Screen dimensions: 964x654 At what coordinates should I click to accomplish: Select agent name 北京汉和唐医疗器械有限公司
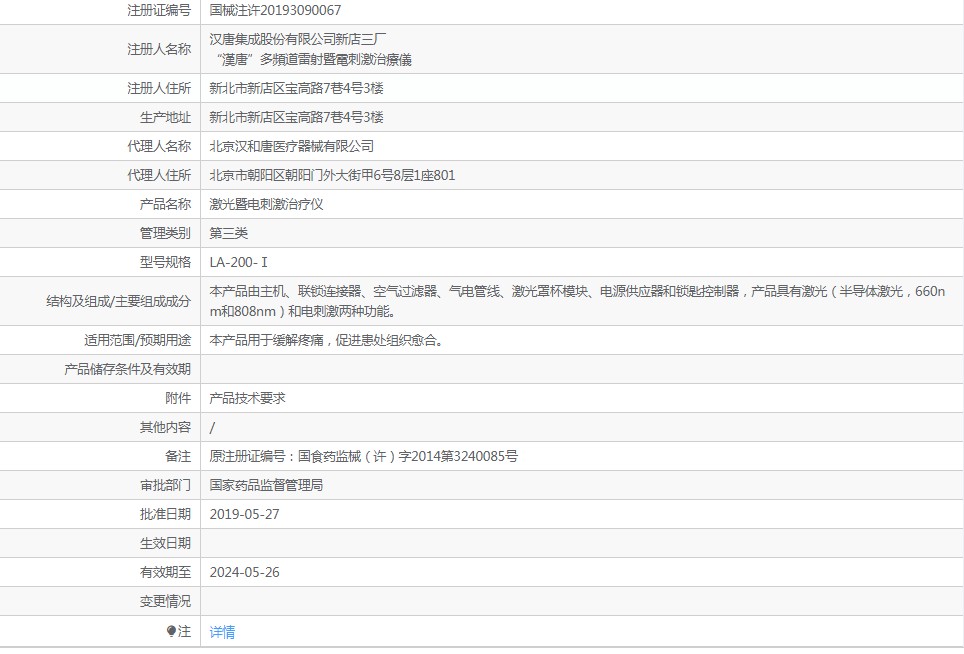pyautogui.click(x=291, y=146)
